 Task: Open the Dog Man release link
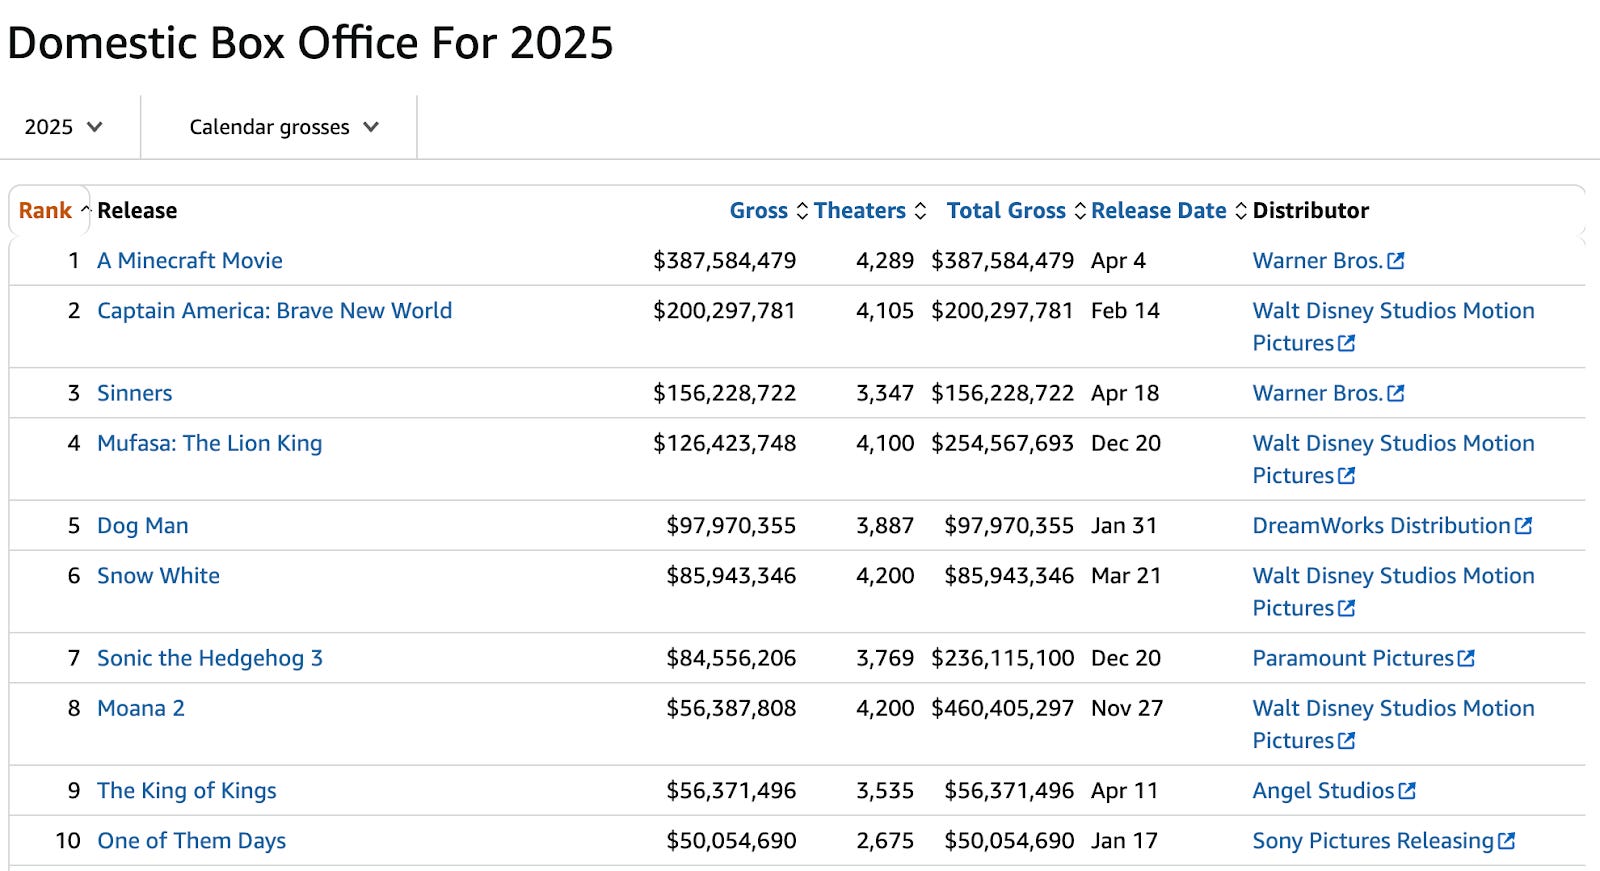tap(143, 525)
